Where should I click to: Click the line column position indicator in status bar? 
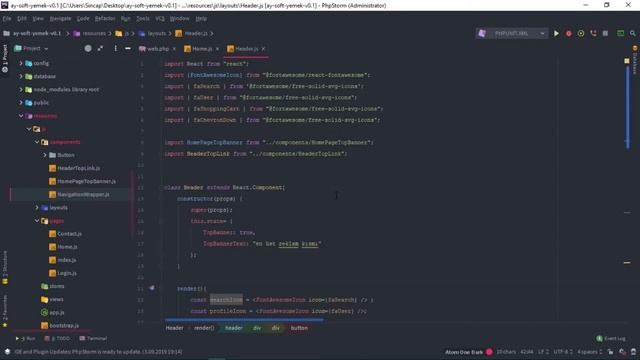pos(527,352)
